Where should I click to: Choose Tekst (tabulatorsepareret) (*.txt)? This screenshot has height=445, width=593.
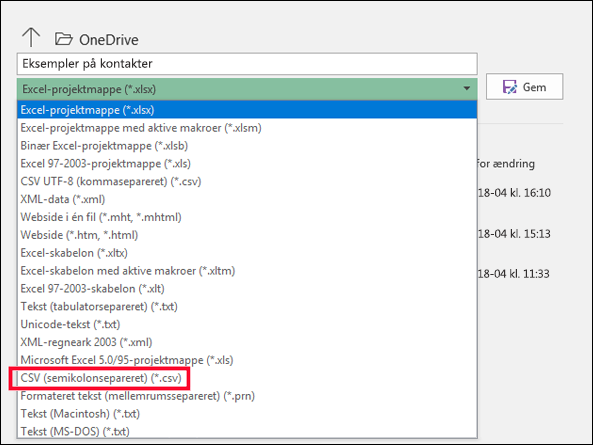point(247,307)
